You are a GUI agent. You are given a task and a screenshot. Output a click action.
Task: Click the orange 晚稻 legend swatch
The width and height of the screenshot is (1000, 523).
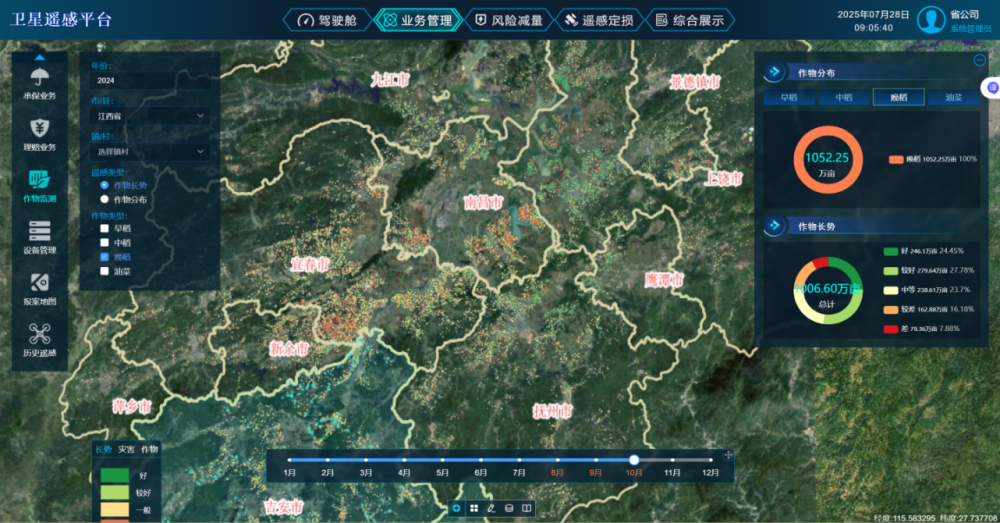coord(896,159)
